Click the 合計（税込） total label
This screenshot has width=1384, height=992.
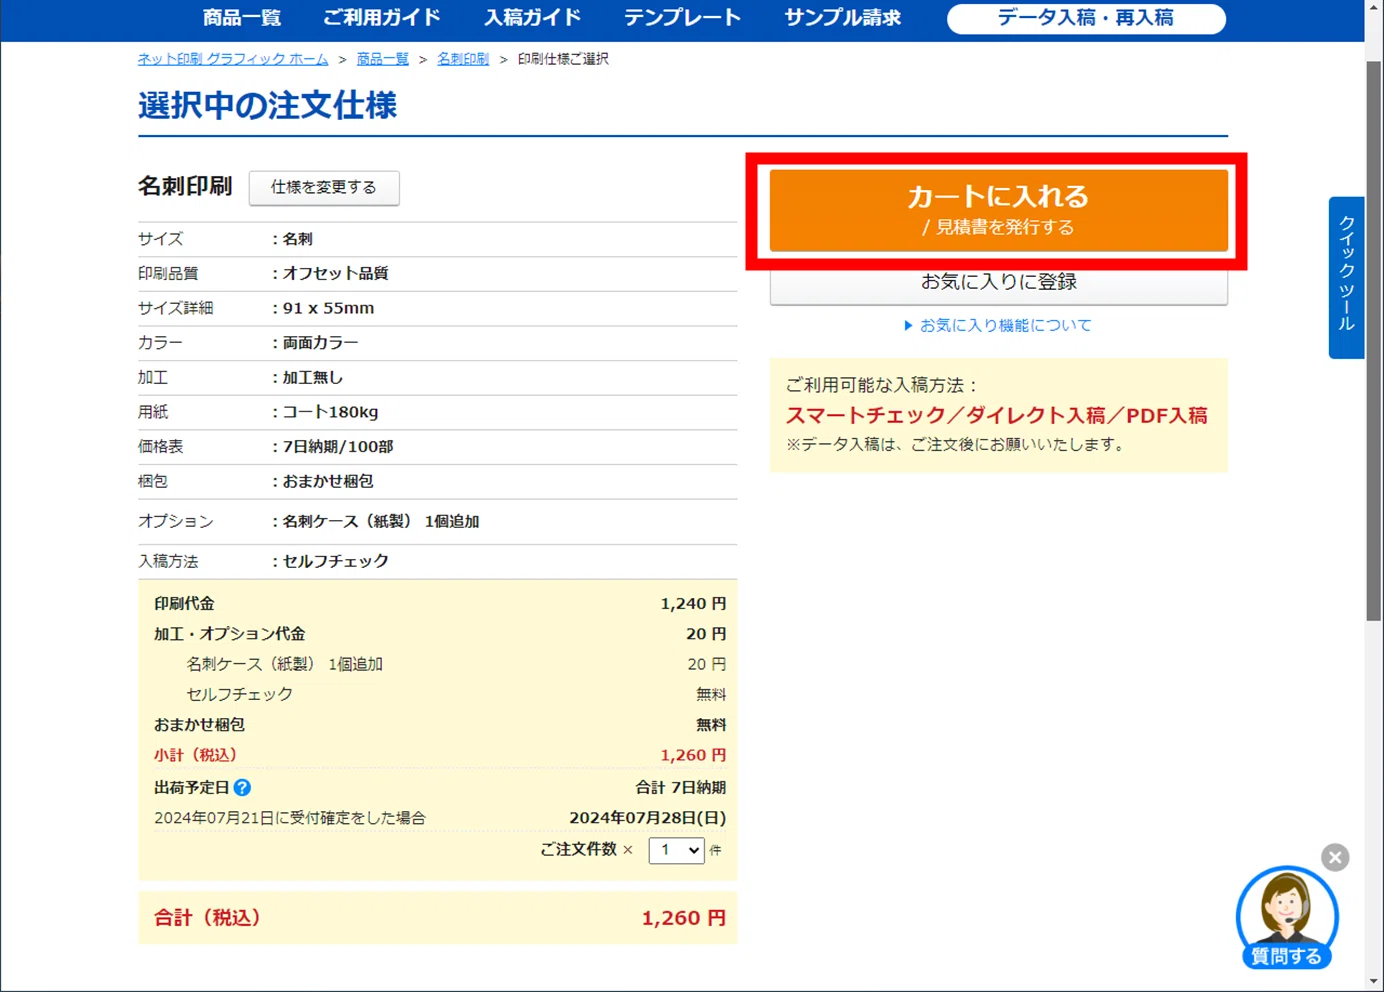[x=207, y=918]
